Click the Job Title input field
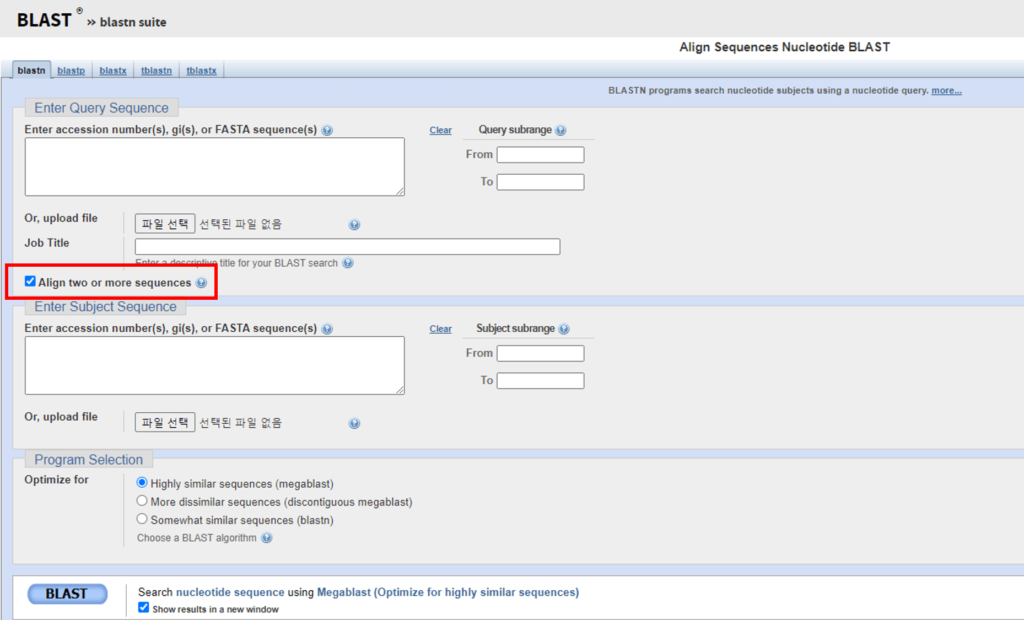Viewport: 1024px width, 620px height. pyautogui.click(x=347, y=246)
